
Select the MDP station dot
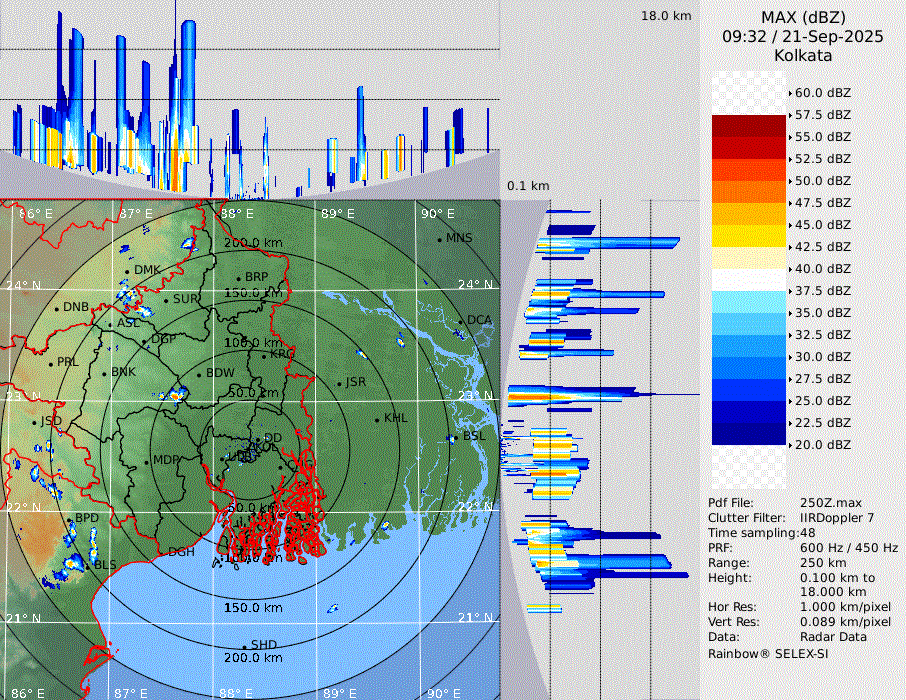coord(147,461)
